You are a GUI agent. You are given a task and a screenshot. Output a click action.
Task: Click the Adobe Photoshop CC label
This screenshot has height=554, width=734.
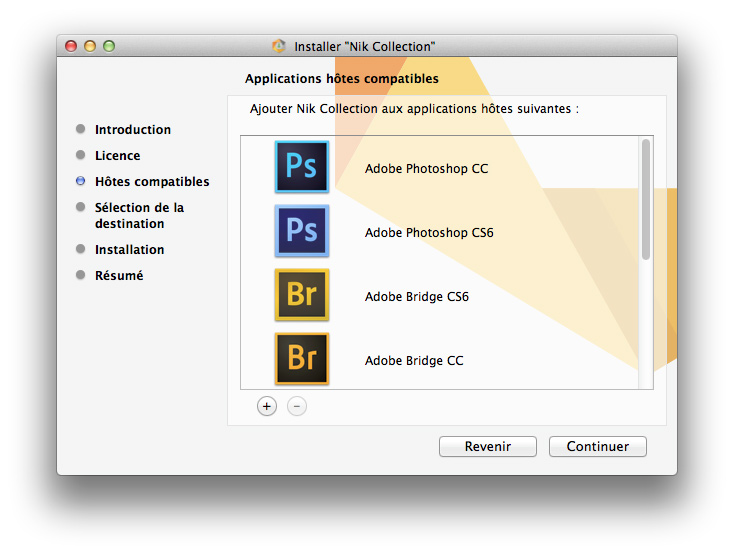pyautogui.click(x=426, y=169)
